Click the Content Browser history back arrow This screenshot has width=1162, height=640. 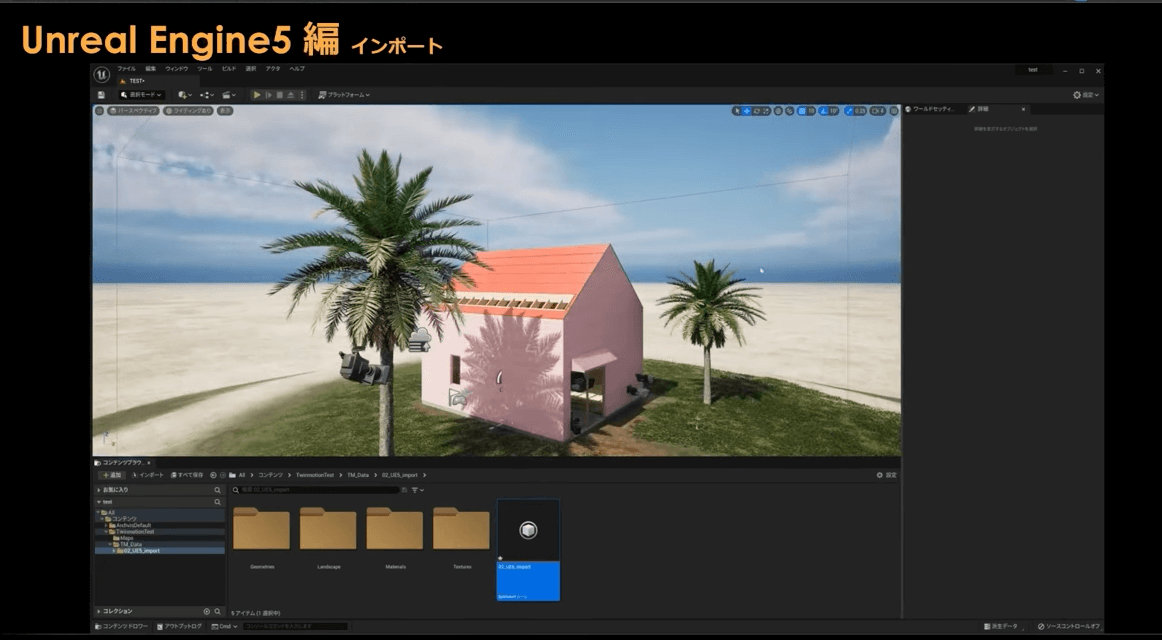tap(213, 475)
